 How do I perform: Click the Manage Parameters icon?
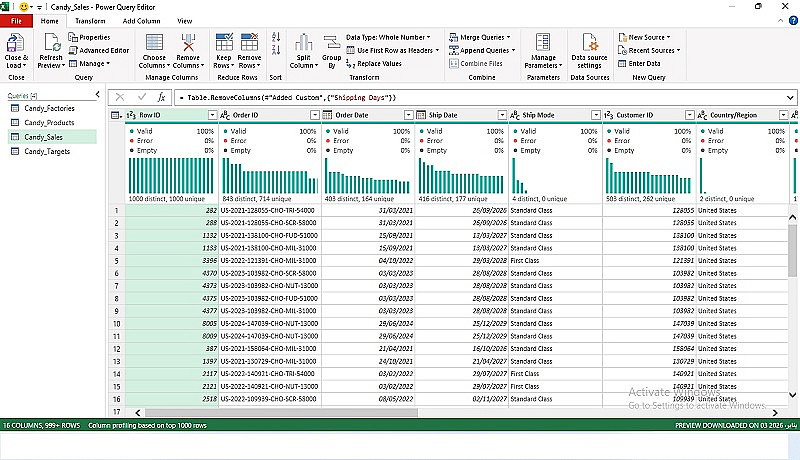[x=542, y=42]
